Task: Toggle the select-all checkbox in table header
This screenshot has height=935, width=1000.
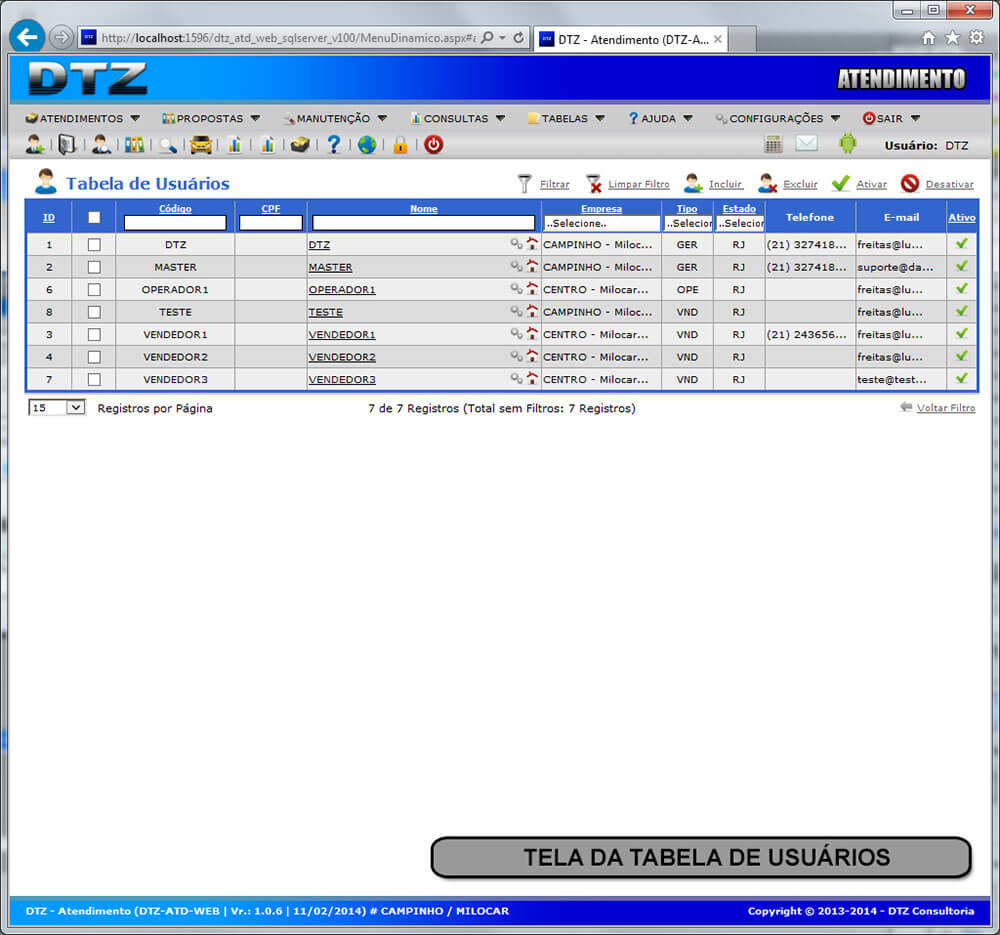Action: pos(94,217)
